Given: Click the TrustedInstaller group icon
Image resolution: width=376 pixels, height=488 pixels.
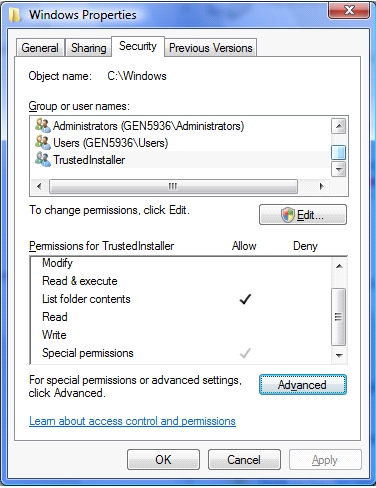Looking at the screenshot, I should 43,159.
